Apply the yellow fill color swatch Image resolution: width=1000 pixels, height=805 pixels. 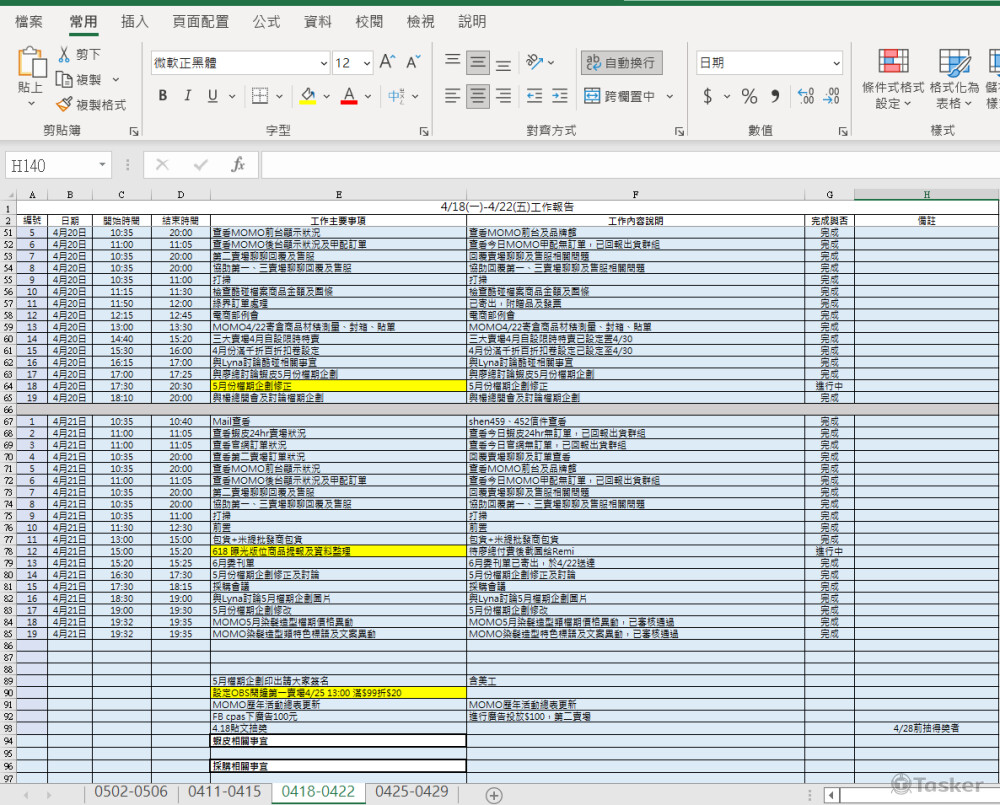[308, 96]
